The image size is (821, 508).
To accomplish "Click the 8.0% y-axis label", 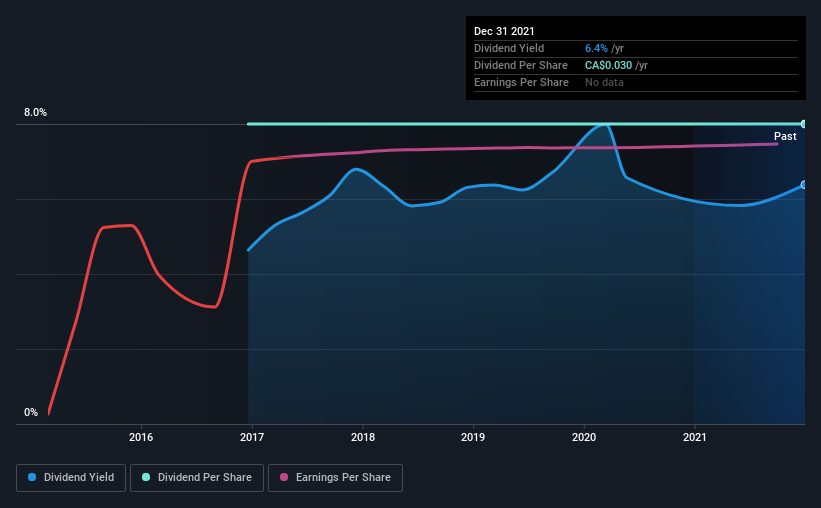I will 35,113.
